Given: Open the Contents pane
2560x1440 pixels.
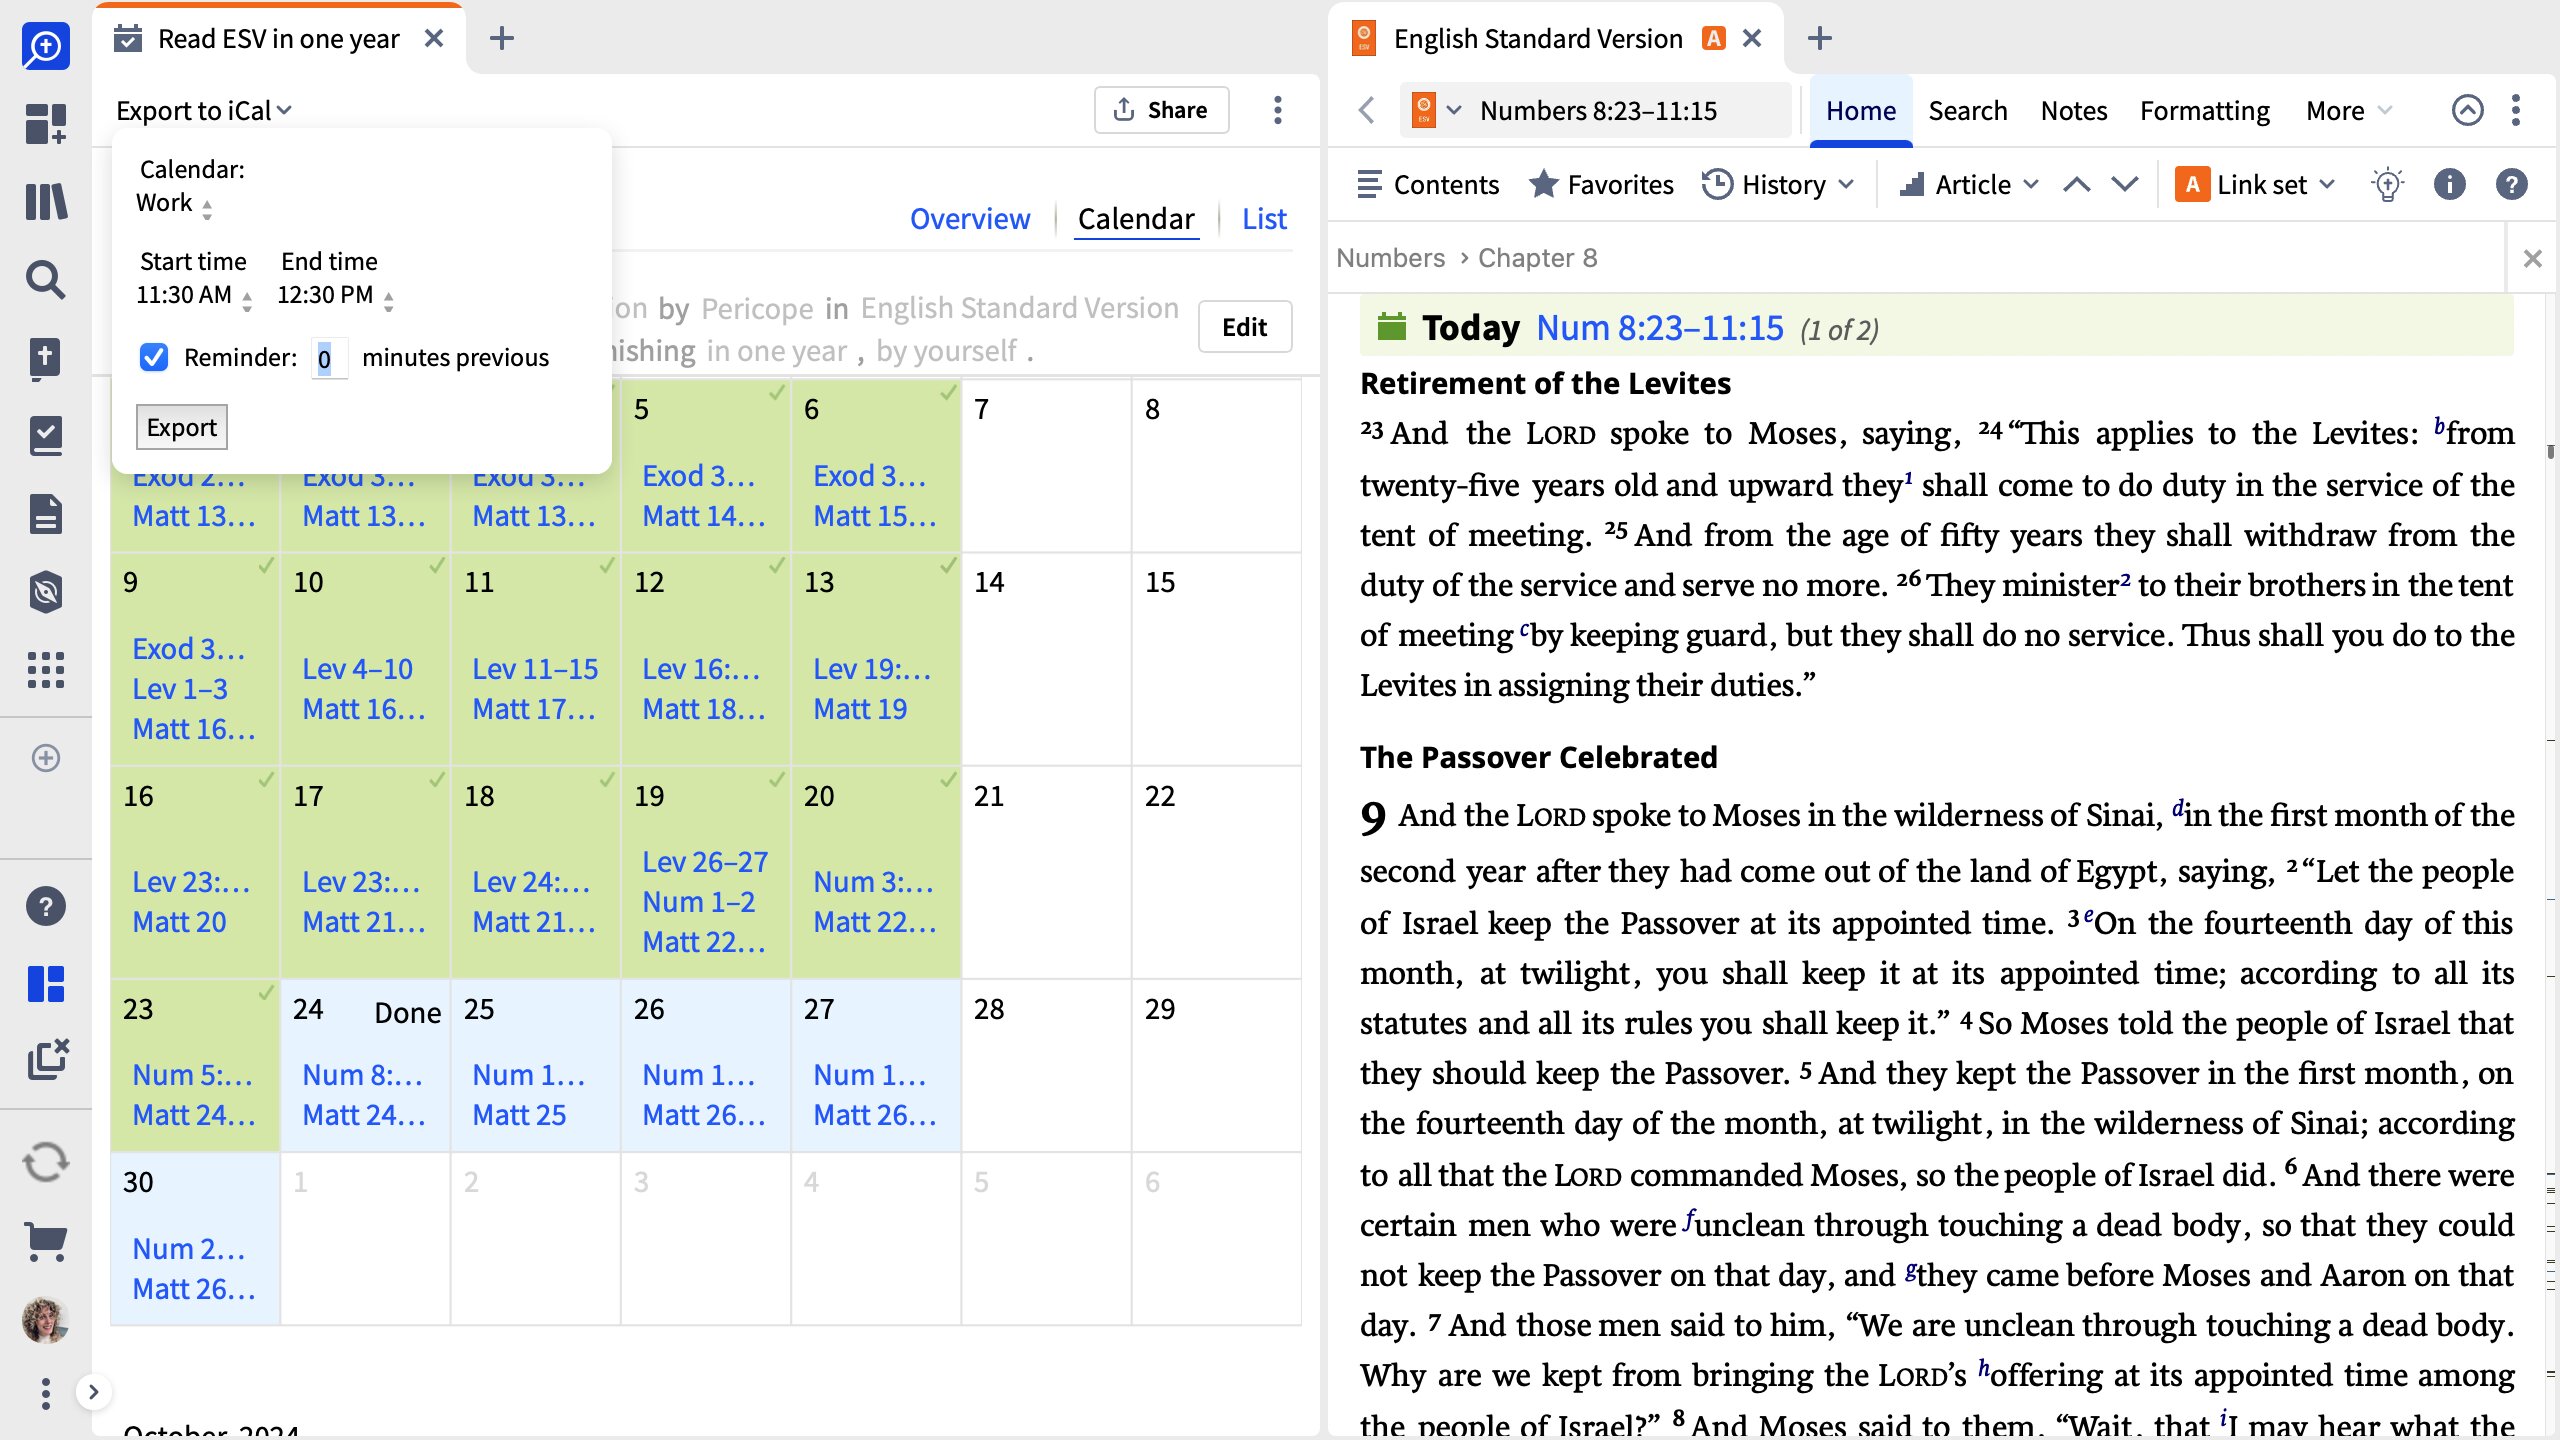Looking at the screenshot, I should point(1427,185).
